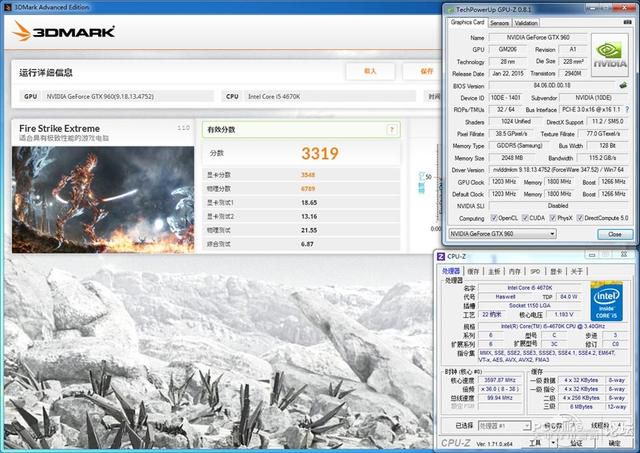
Task: Click the GPU-Z GPU value GM206
Action: coord(507,49)
